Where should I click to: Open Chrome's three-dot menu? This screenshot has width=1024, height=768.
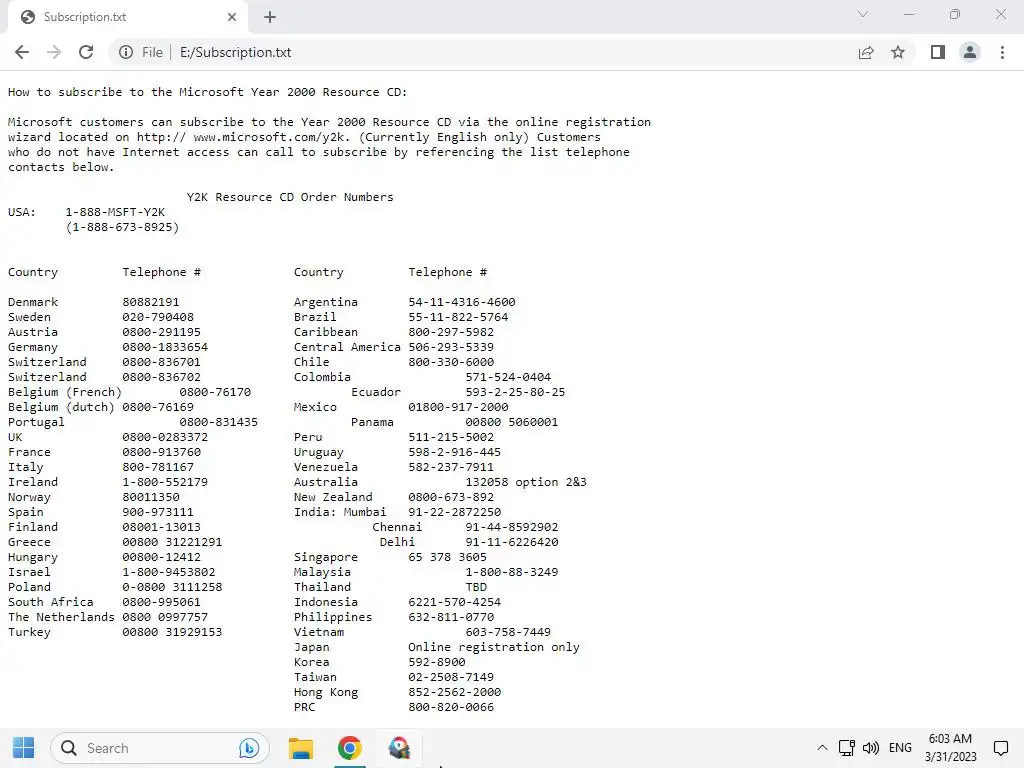coord(1002,52)
